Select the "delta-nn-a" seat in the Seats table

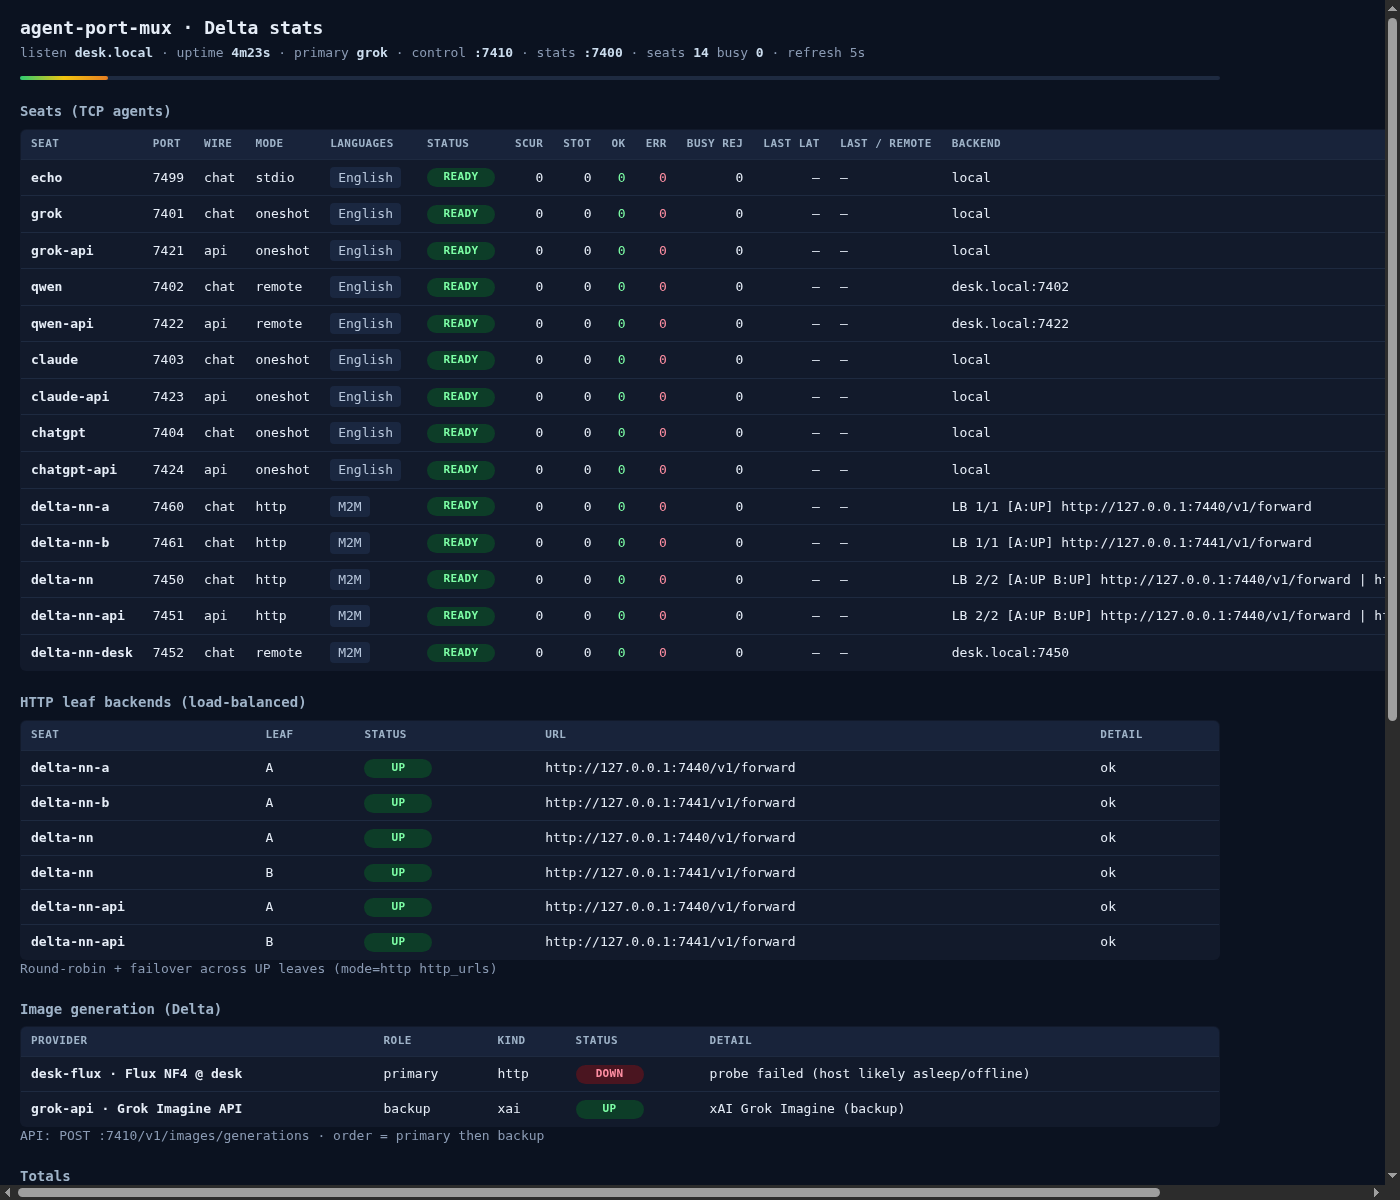point(70,506)
